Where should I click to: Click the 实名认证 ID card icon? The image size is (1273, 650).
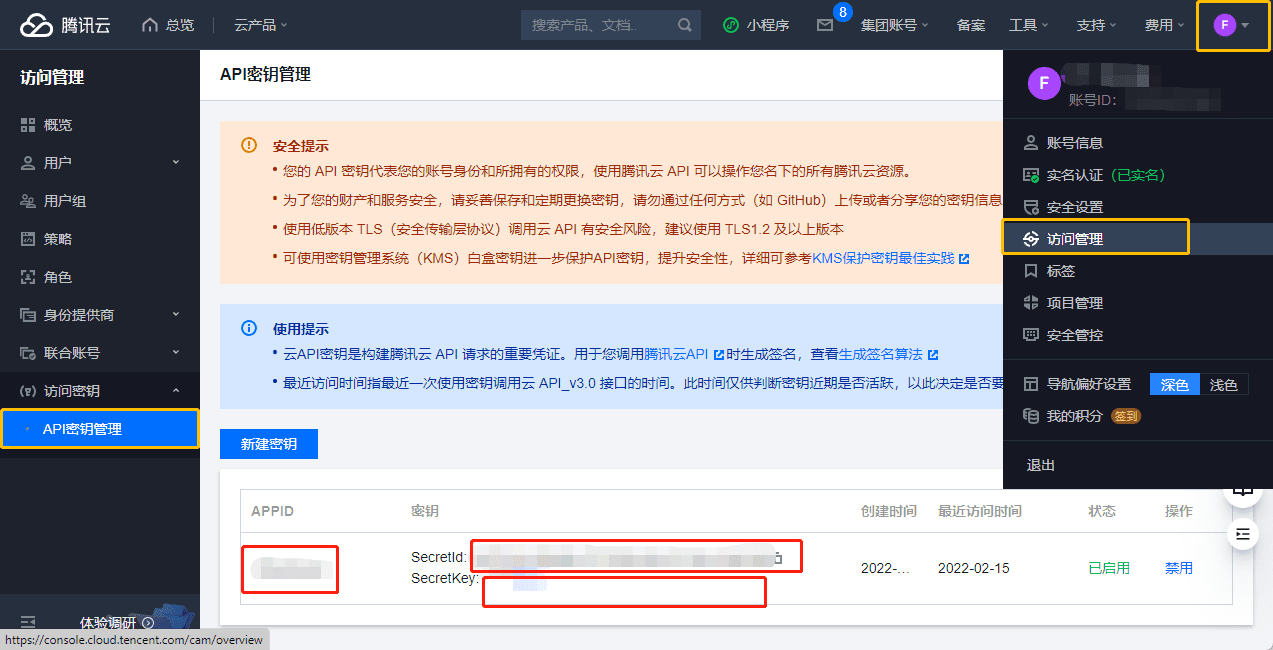coord(1031,175)
